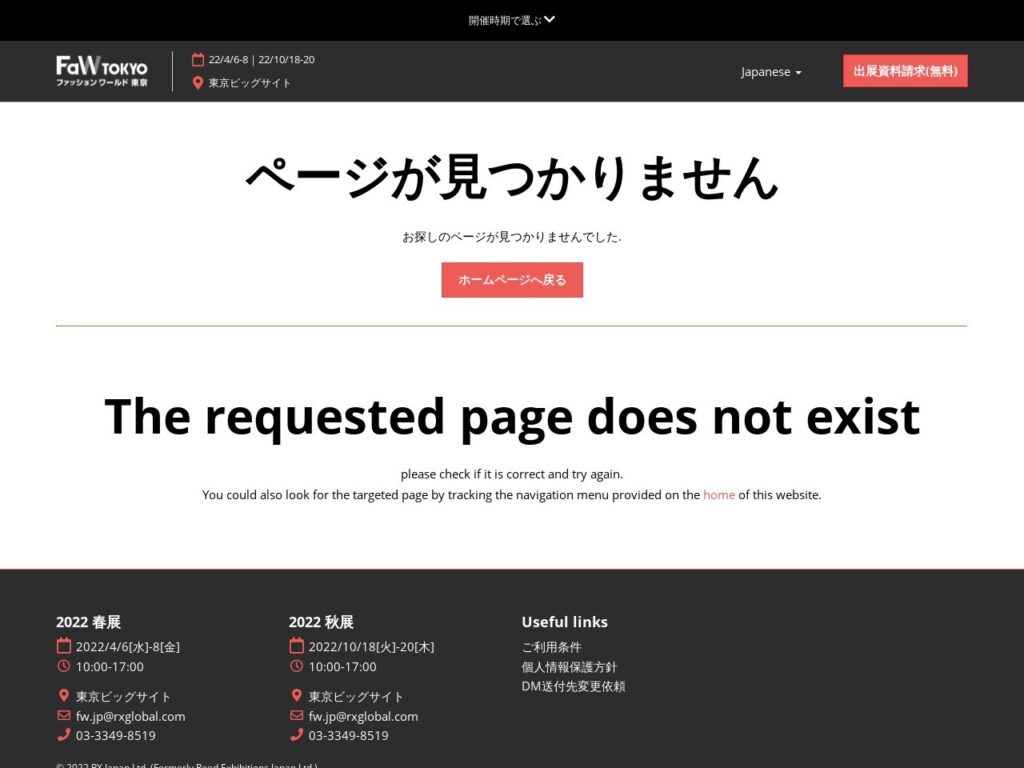Screen dimensions: 1024x768
Task: Click the autumn show phone number 03-3349-8519
Action: (348, 735)
